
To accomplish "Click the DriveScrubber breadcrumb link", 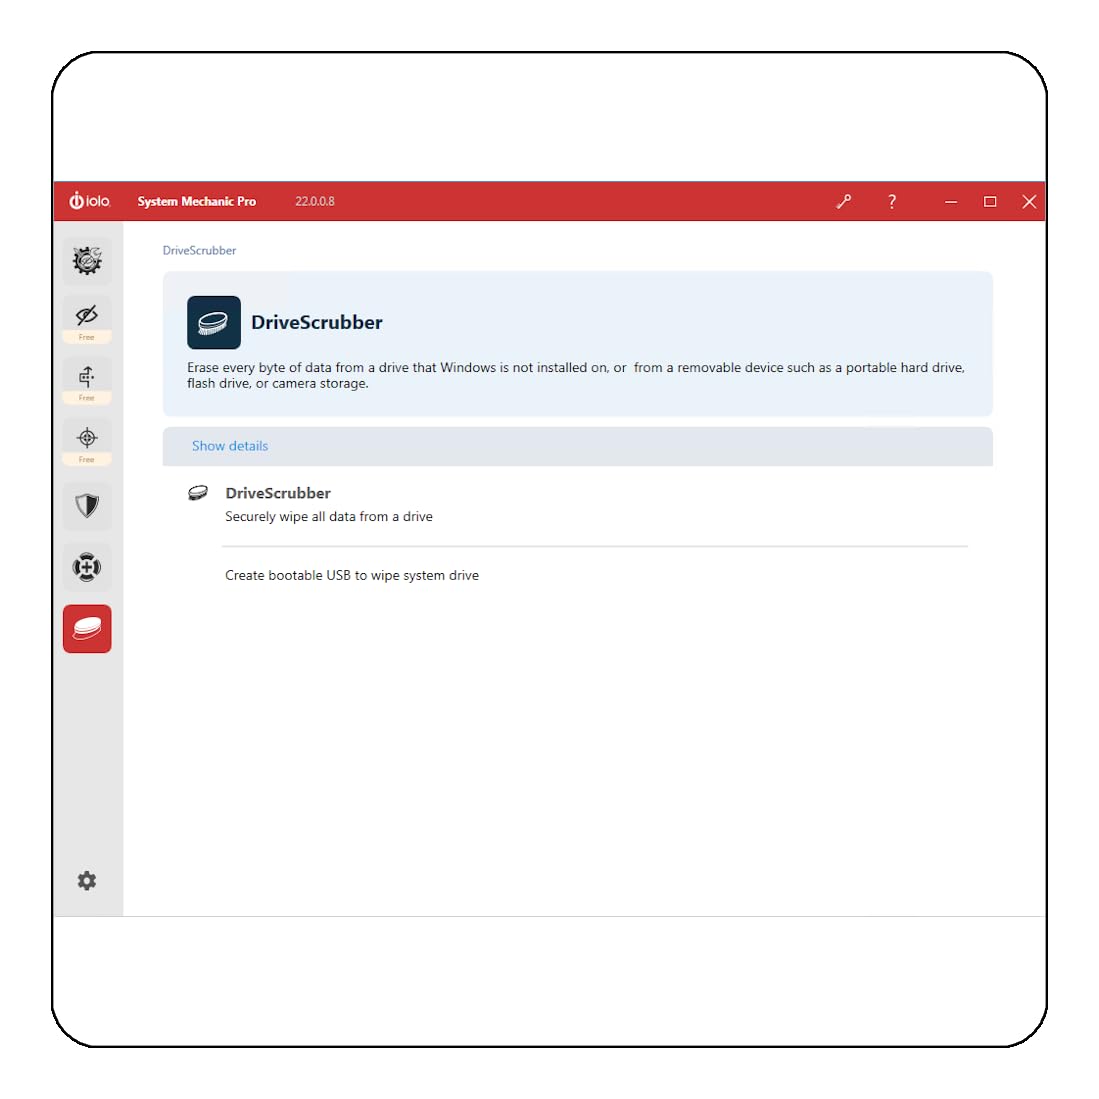I will click(x=199, y=250).
